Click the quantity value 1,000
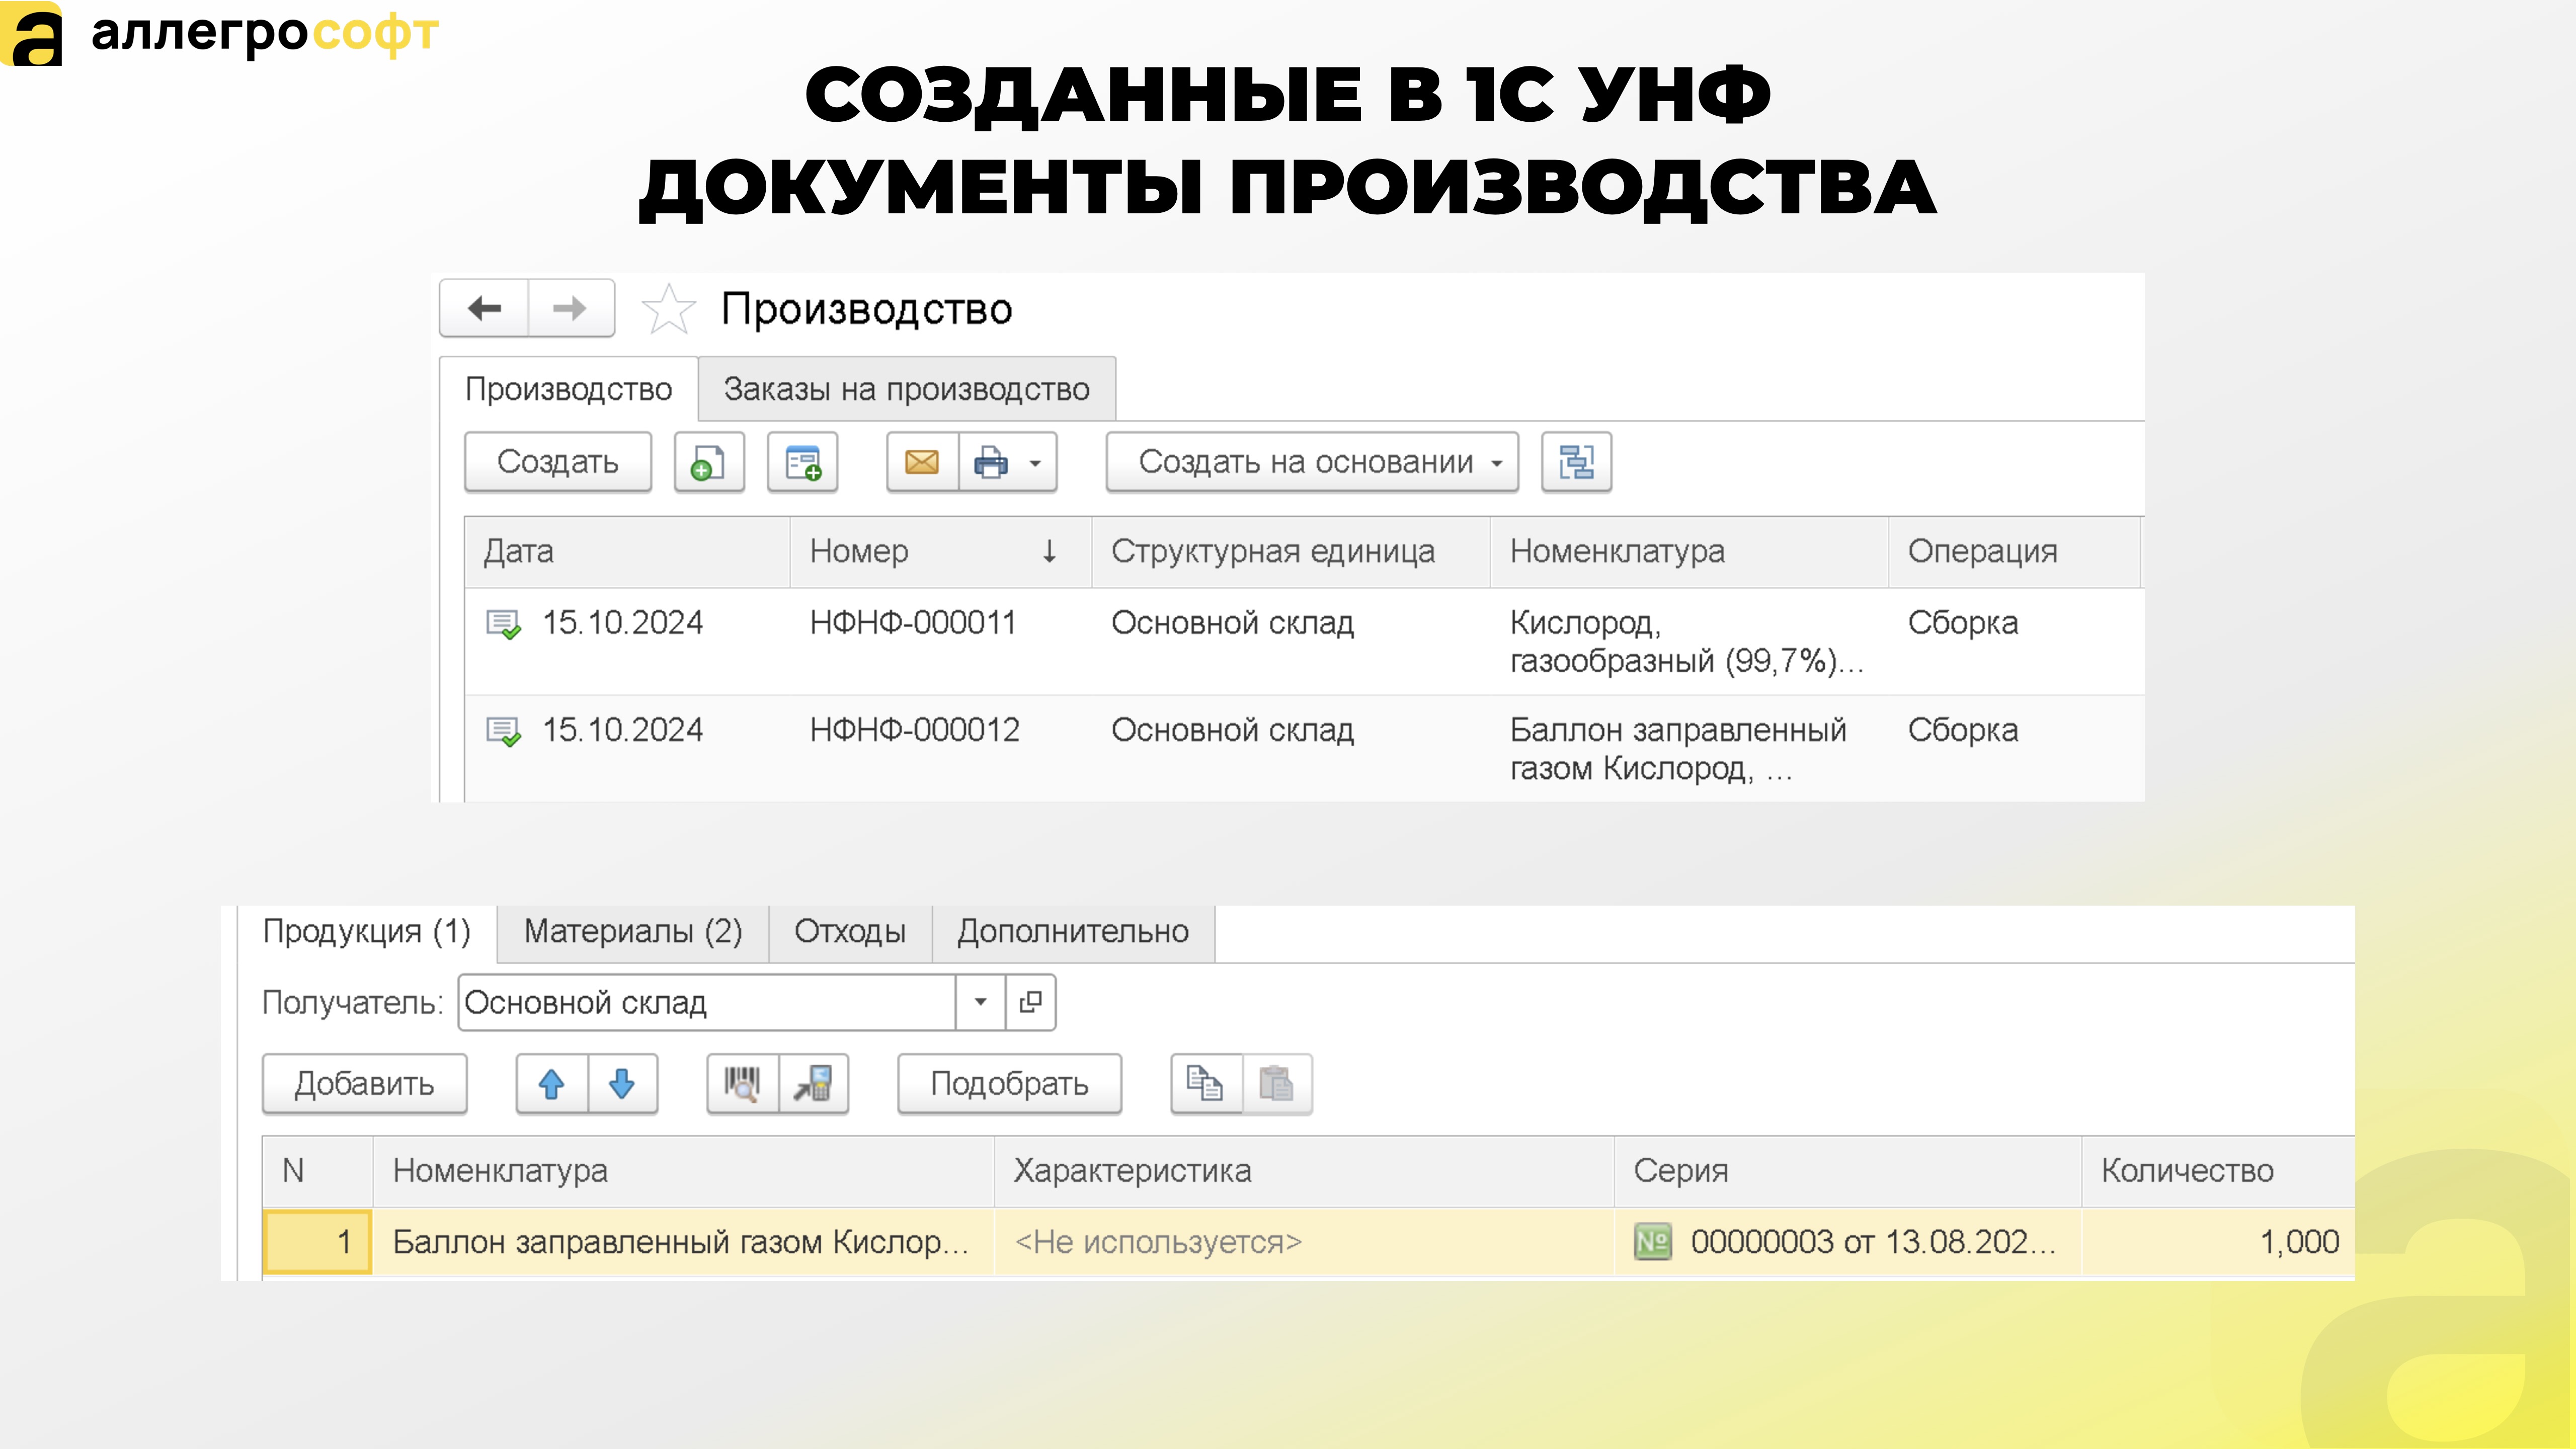The height and width of the screenshot is (1449, 2576). pos(2299,1242)
